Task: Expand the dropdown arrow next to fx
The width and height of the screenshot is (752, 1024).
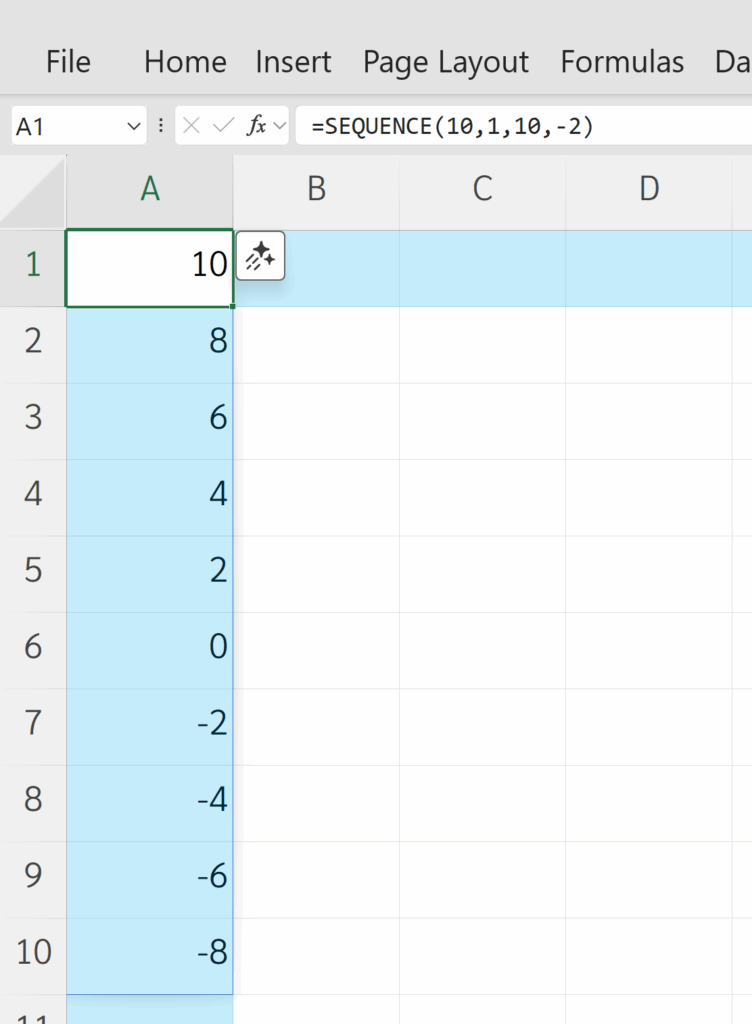Action: click(x=279, y=126)
